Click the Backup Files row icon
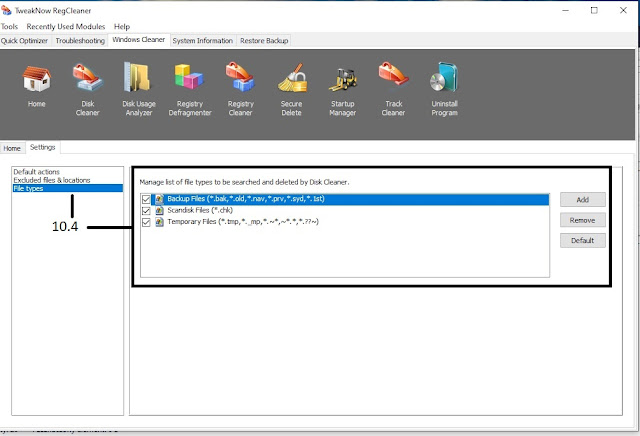This screenshot has height=436, width=640. point(159,199)
